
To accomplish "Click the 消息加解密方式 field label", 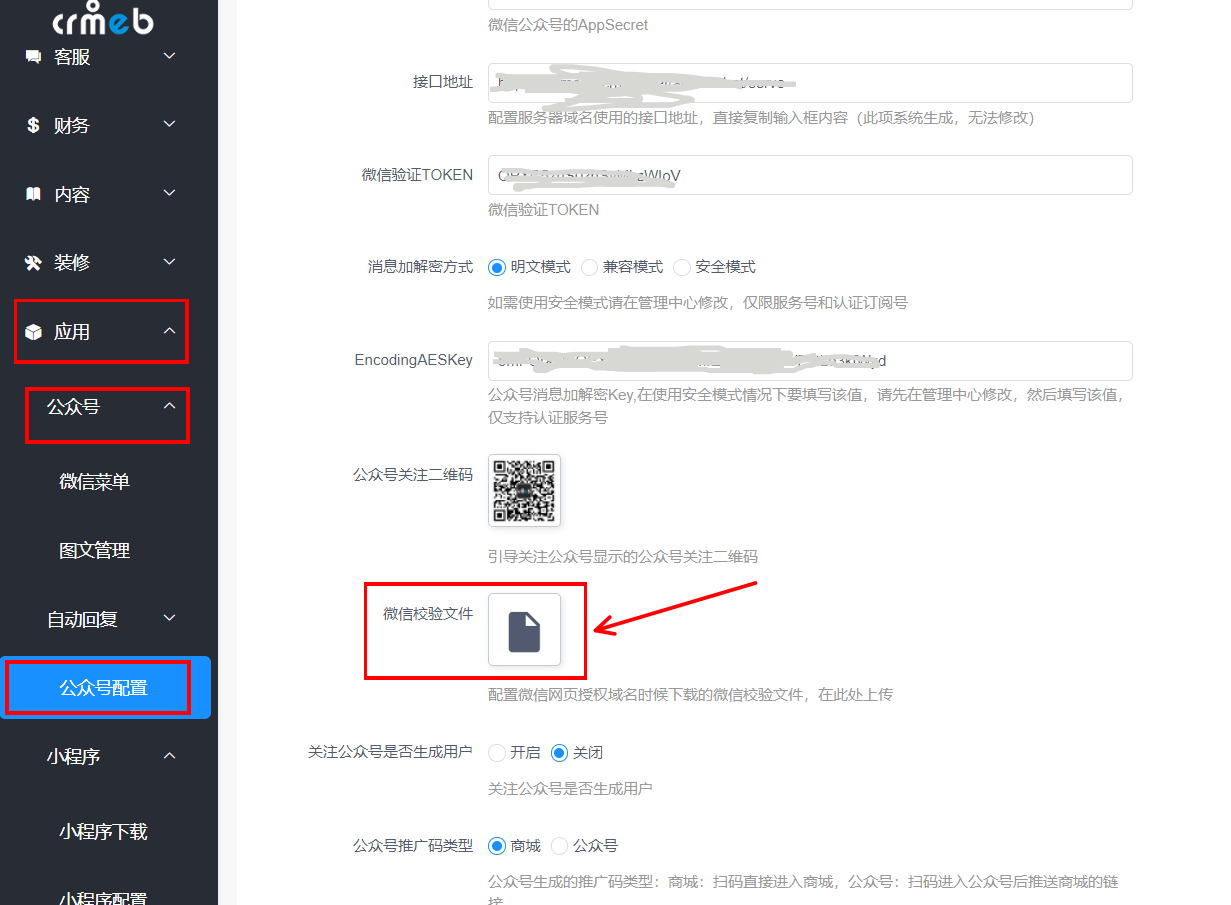I will tap(420, 267).
